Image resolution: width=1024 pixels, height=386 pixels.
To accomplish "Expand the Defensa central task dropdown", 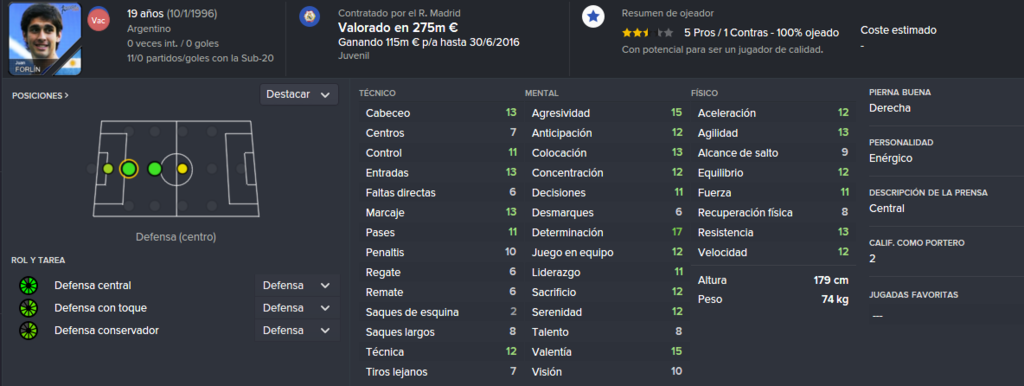I will 297,285.
